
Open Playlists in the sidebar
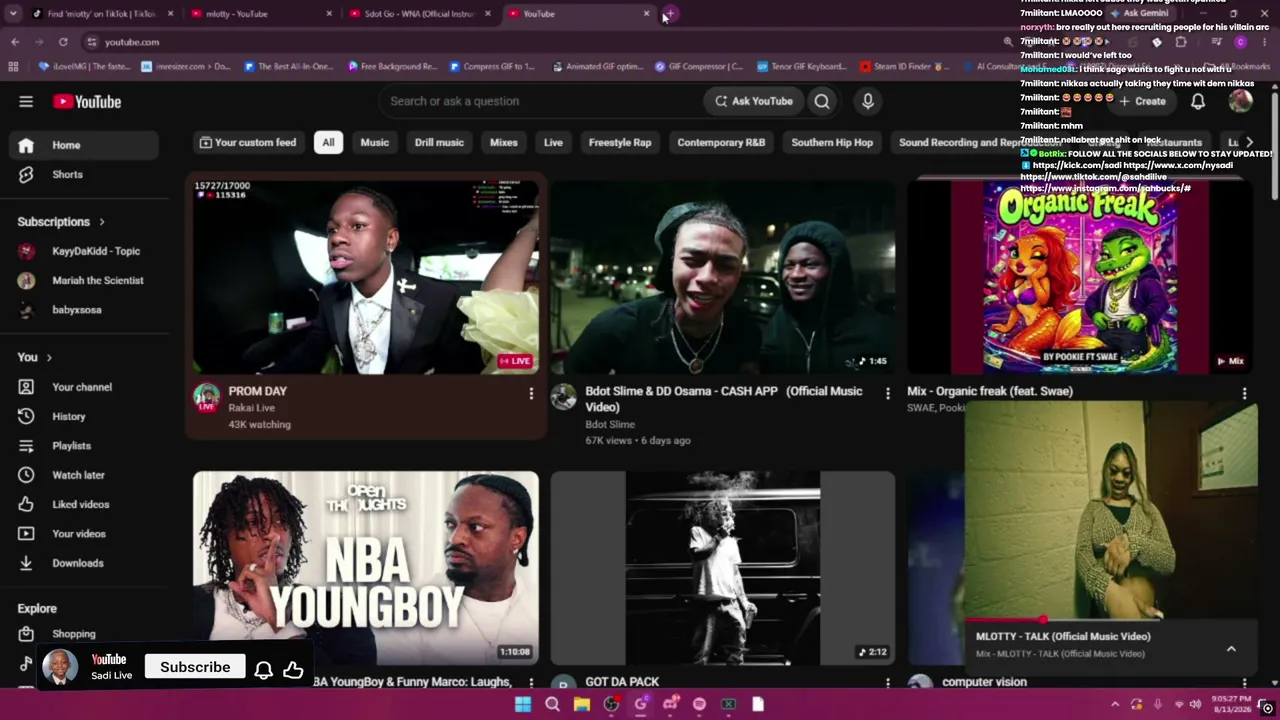pos(85,445)
